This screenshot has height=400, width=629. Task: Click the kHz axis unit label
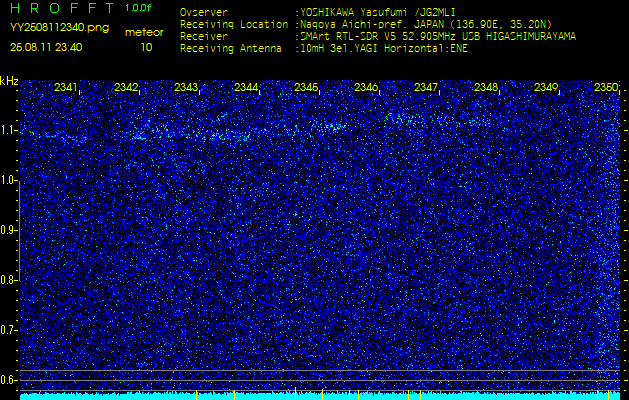(x=9, y=81)
